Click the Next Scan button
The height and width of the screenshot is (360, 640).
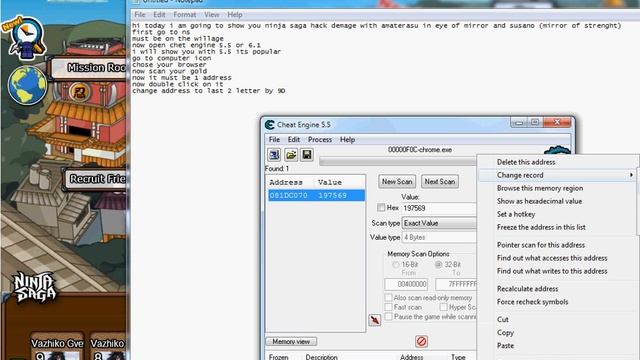point(440,182)
